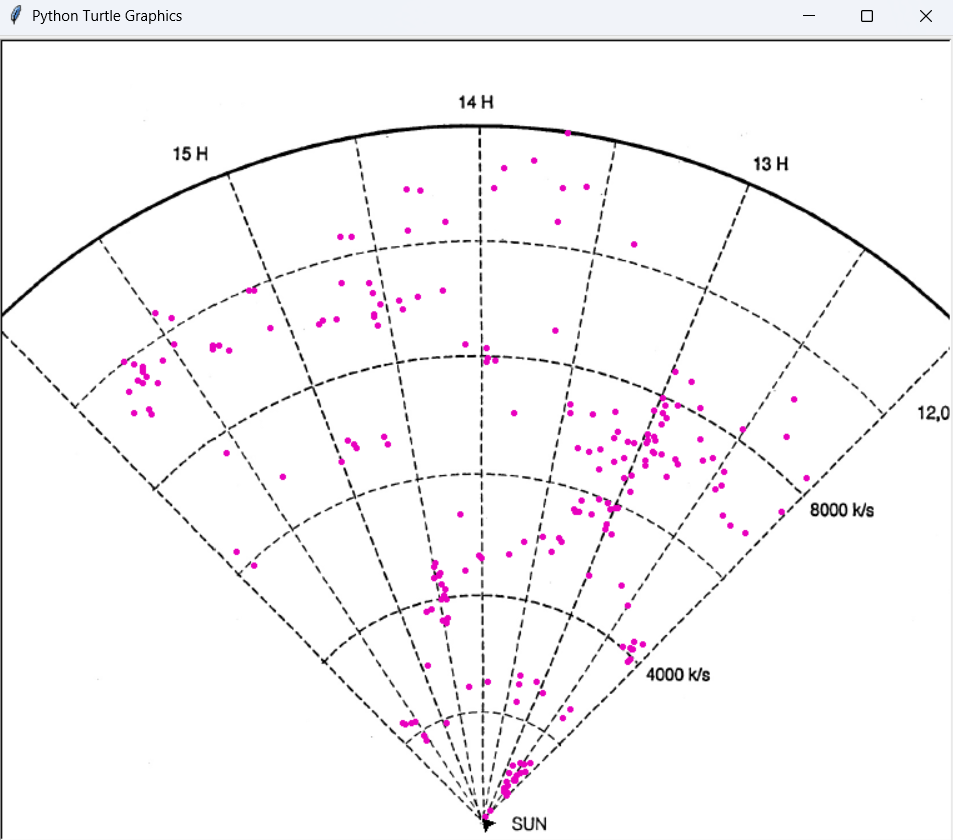The image size is (953, 840).
Task: Click the rightmost magenta dot on the chart
Action: [806, 478]
